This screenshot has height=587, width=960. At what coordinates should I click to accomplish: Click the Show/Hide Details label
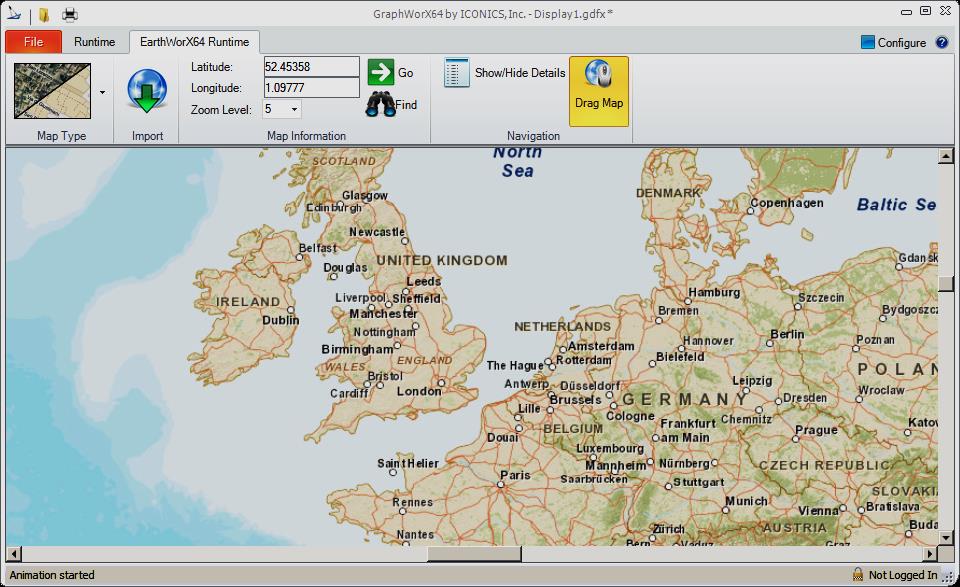pos(520,73)
